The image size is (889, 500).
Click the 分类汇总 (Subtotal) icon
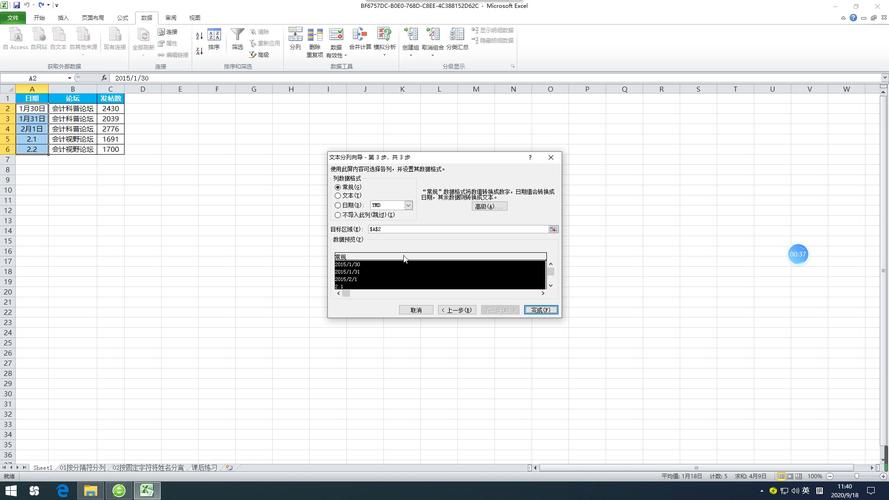coord(457,39)
